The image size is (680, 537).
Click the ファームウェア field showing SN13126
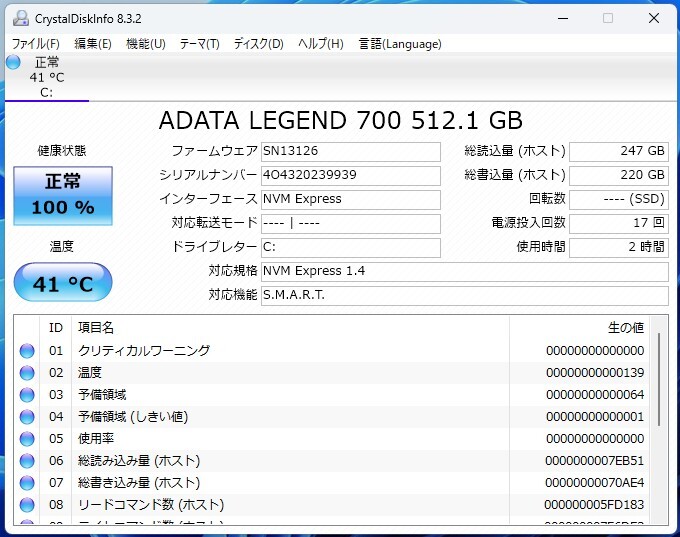[350, 151]
